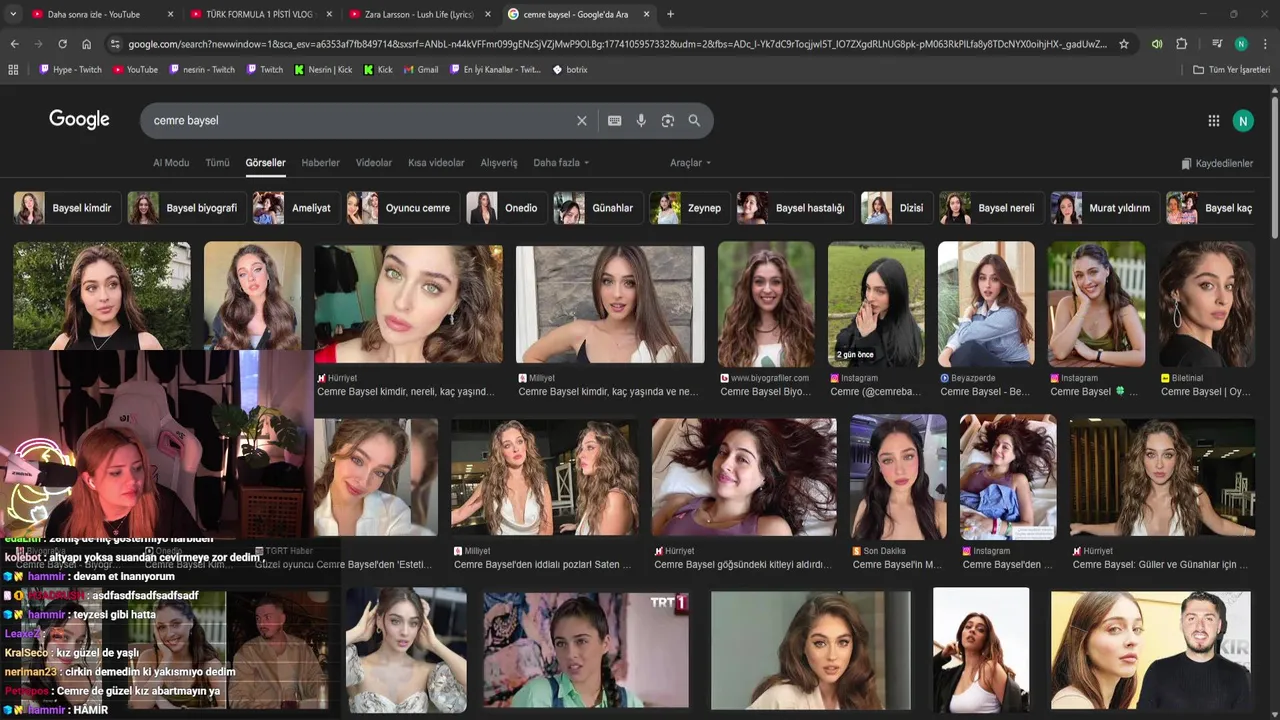This screenshot has height=720, width=1280.
Task: Open the Chrome three-dot menu
Action: pyautogui.click(x=1265, y=44)
